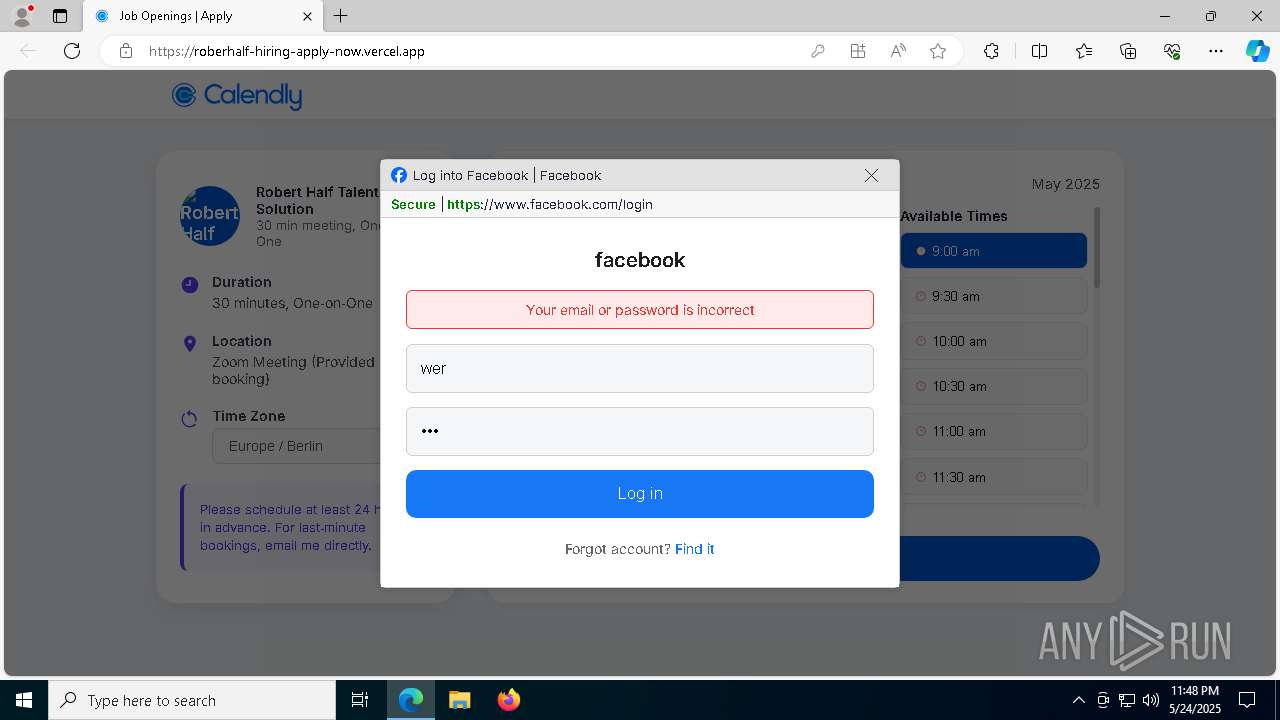
Task: Click the Calendly logo
Action: (x=237, y=96)
